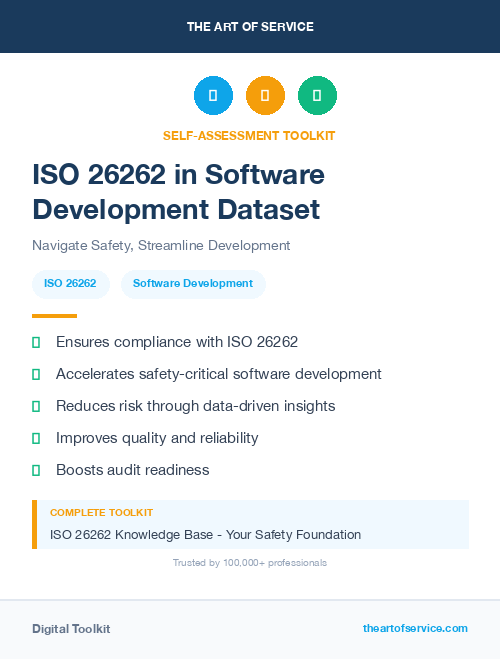Click Reduces risk through data-driven insights text

coord(196,406)
